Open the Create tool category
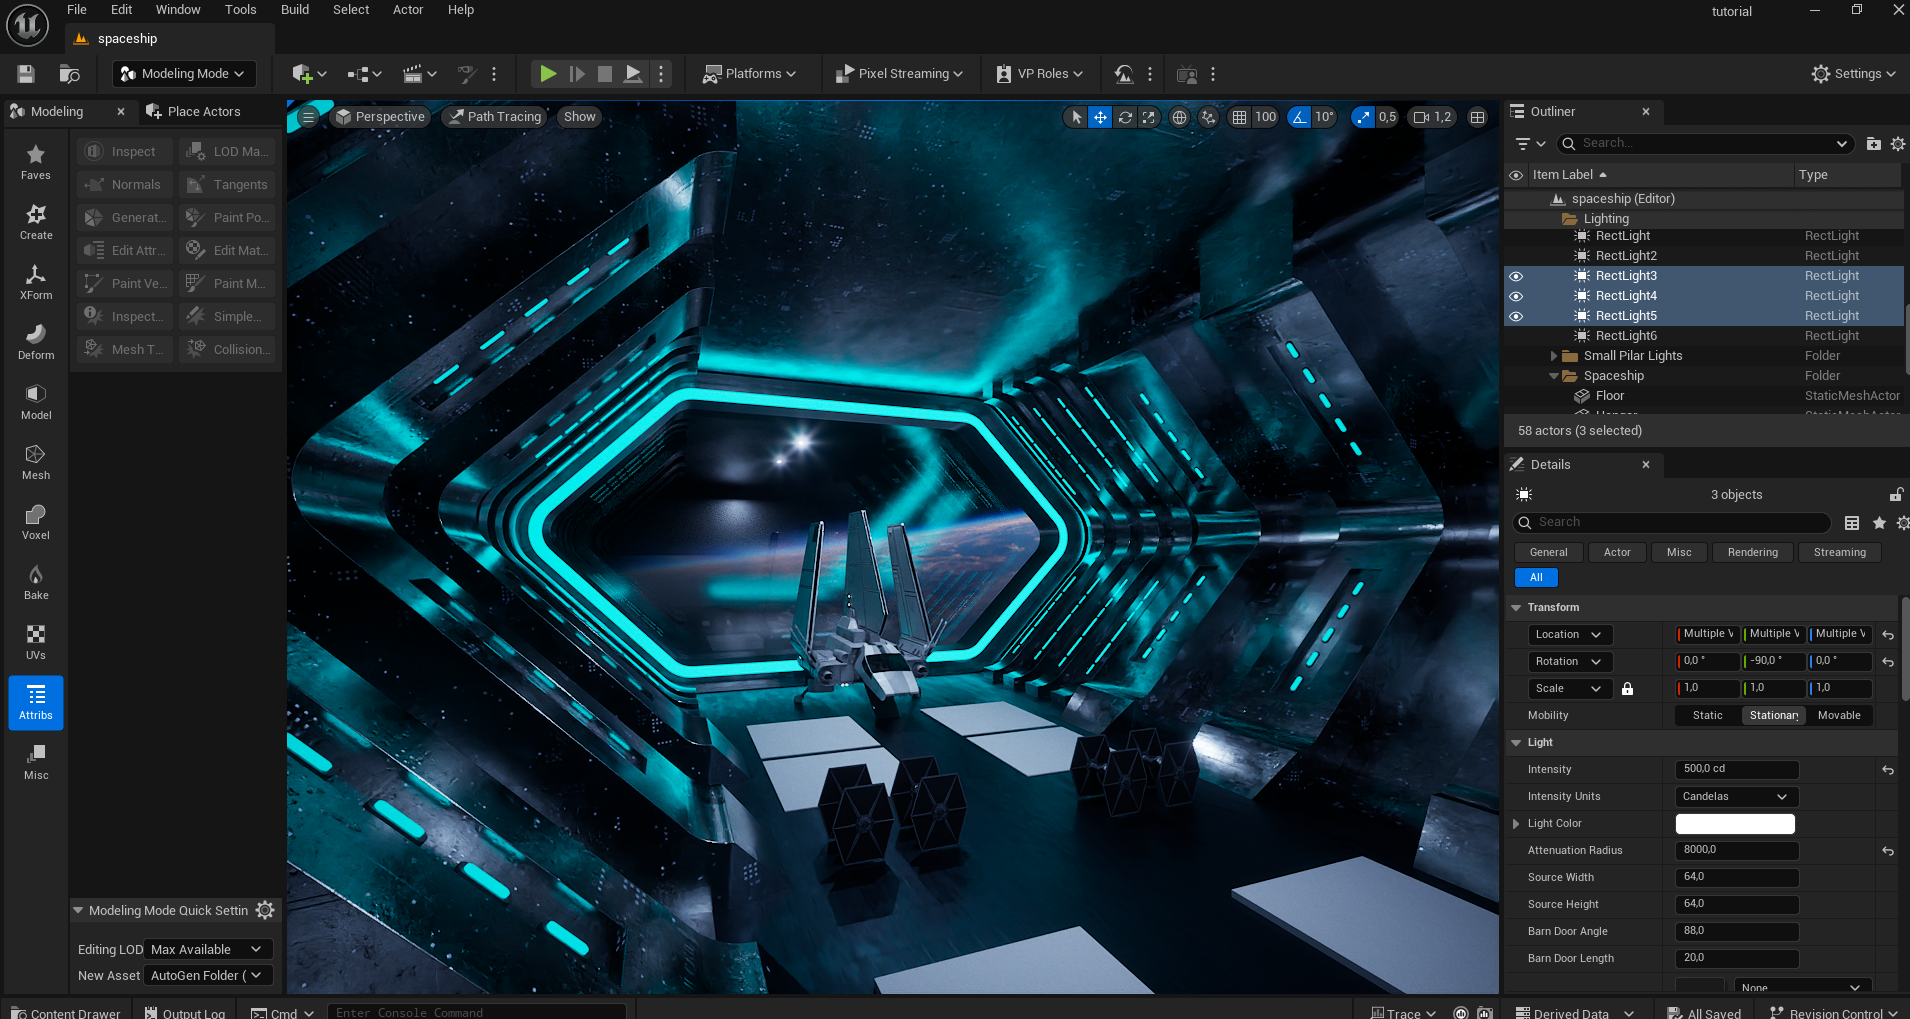 point(35,223)
